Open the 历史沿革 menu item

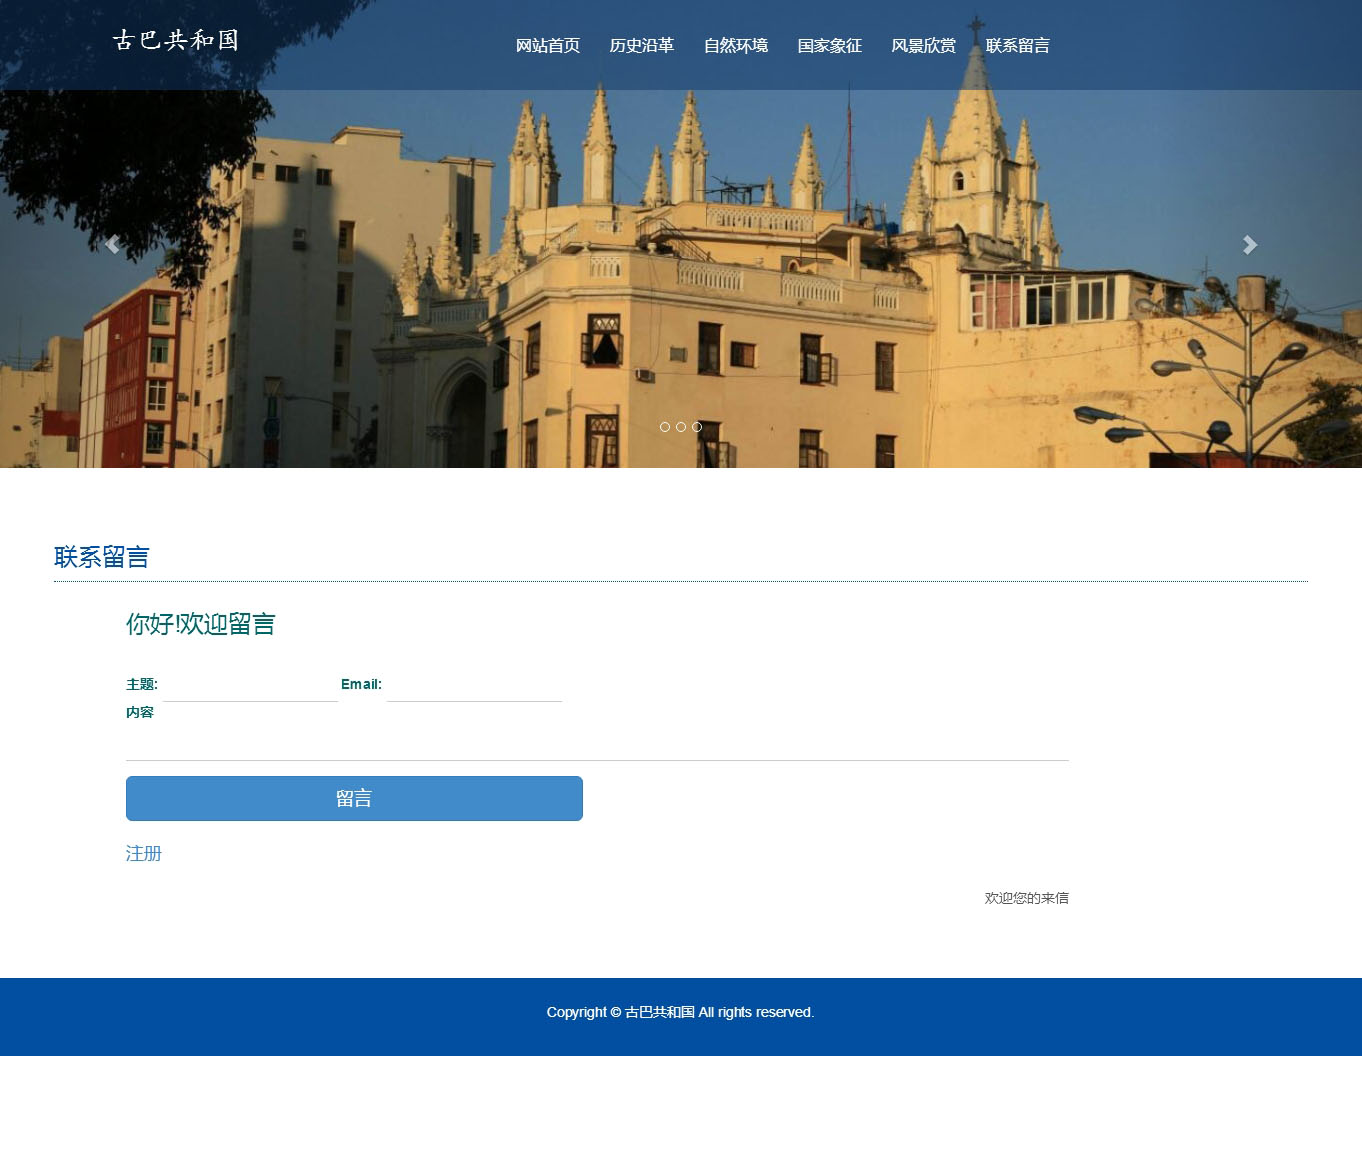coord(642,46)
